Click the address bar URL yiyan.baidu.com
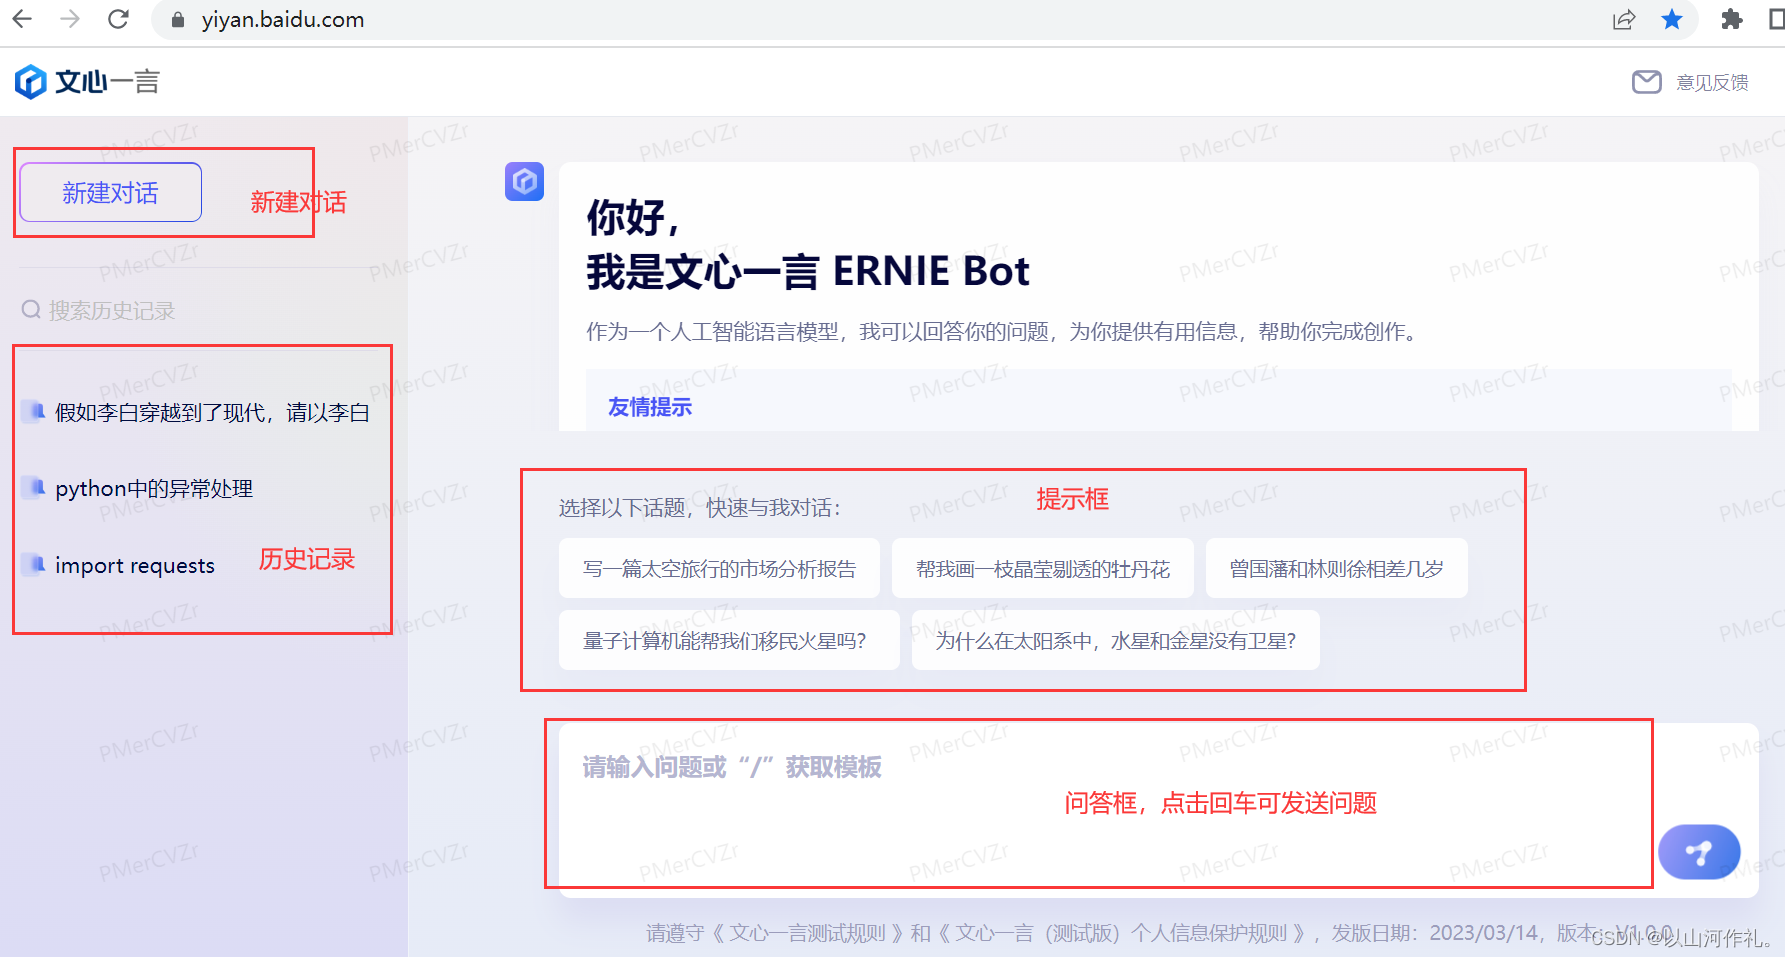The height and width of the screenshot is (957, 1785). (283, 20)
